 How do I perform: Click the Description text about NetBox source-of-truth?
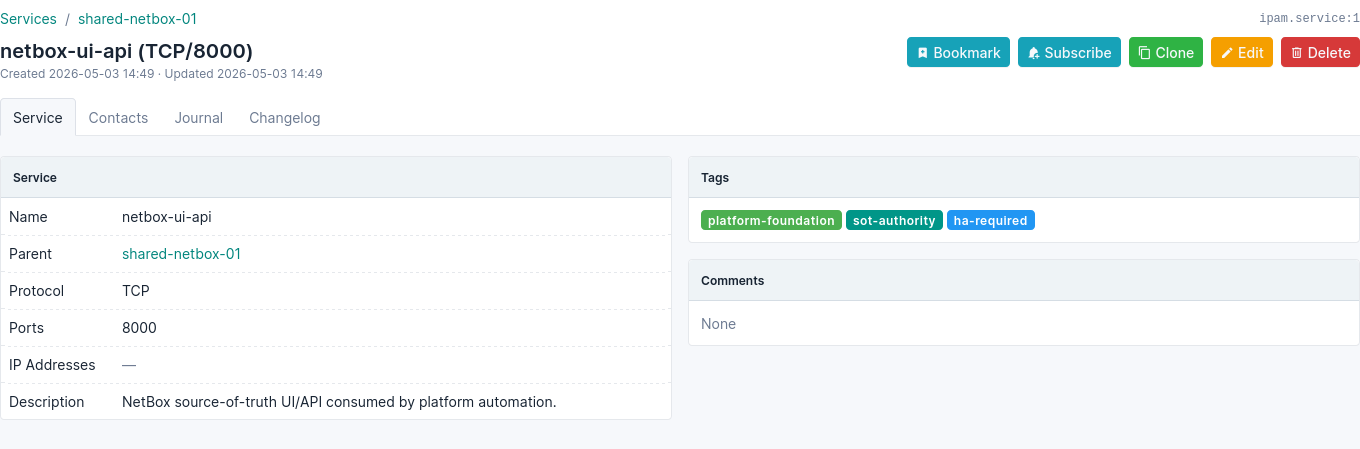click(339, 402)
